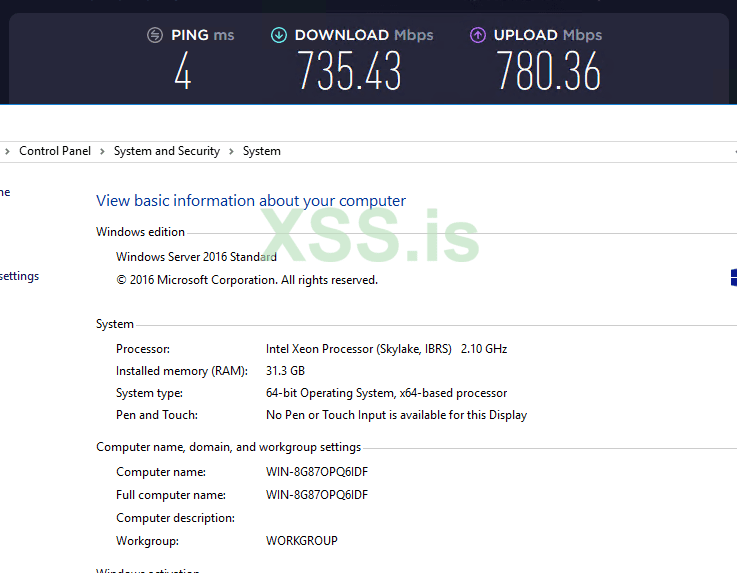The height and width of the screenshot is (573, 737).
Task: Click Computer description: label
Action: click(x=175, y=518)
